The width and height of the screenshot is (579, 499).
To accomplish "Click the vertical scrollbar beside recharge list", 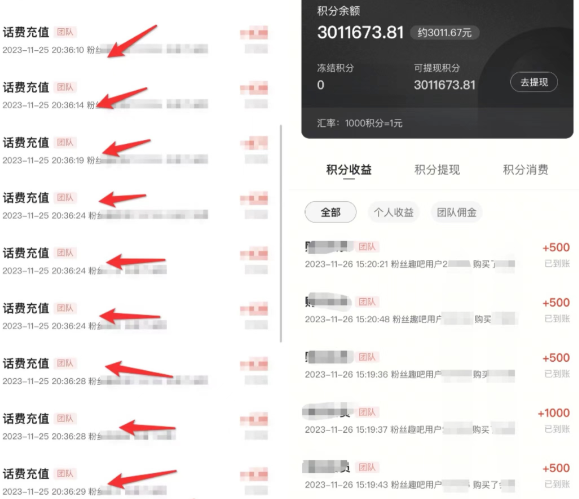I will coord(281,233).
